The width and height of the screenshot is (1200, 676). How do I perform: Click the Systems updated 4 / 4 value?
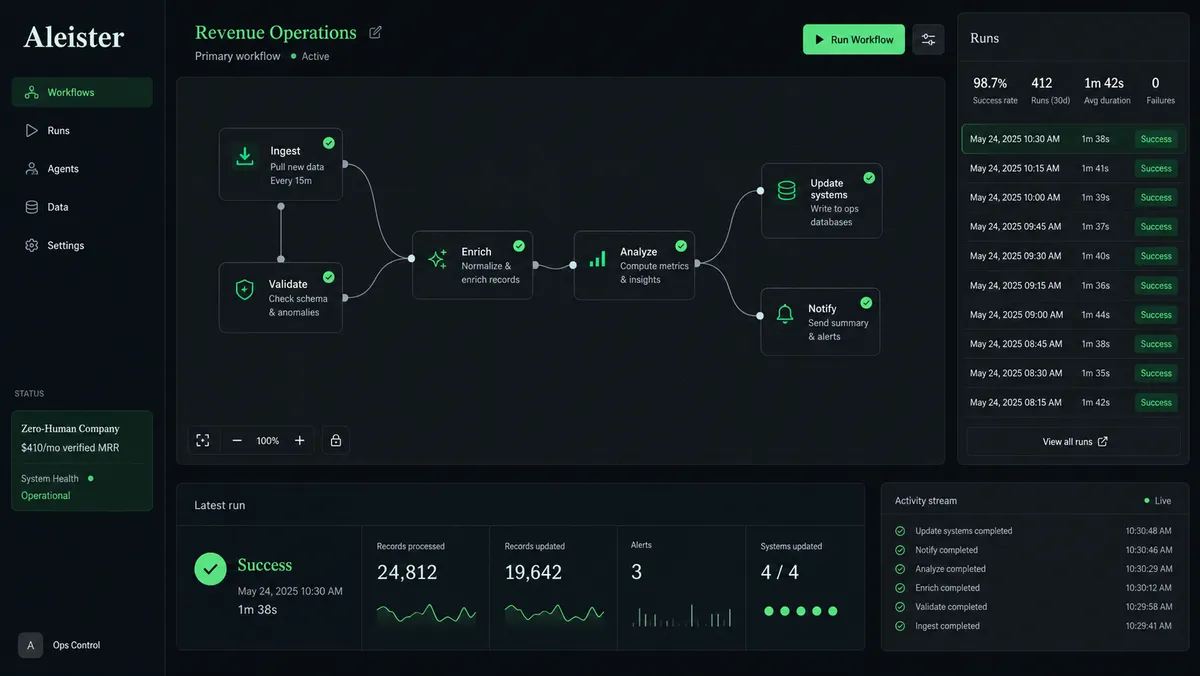[779, 572]
